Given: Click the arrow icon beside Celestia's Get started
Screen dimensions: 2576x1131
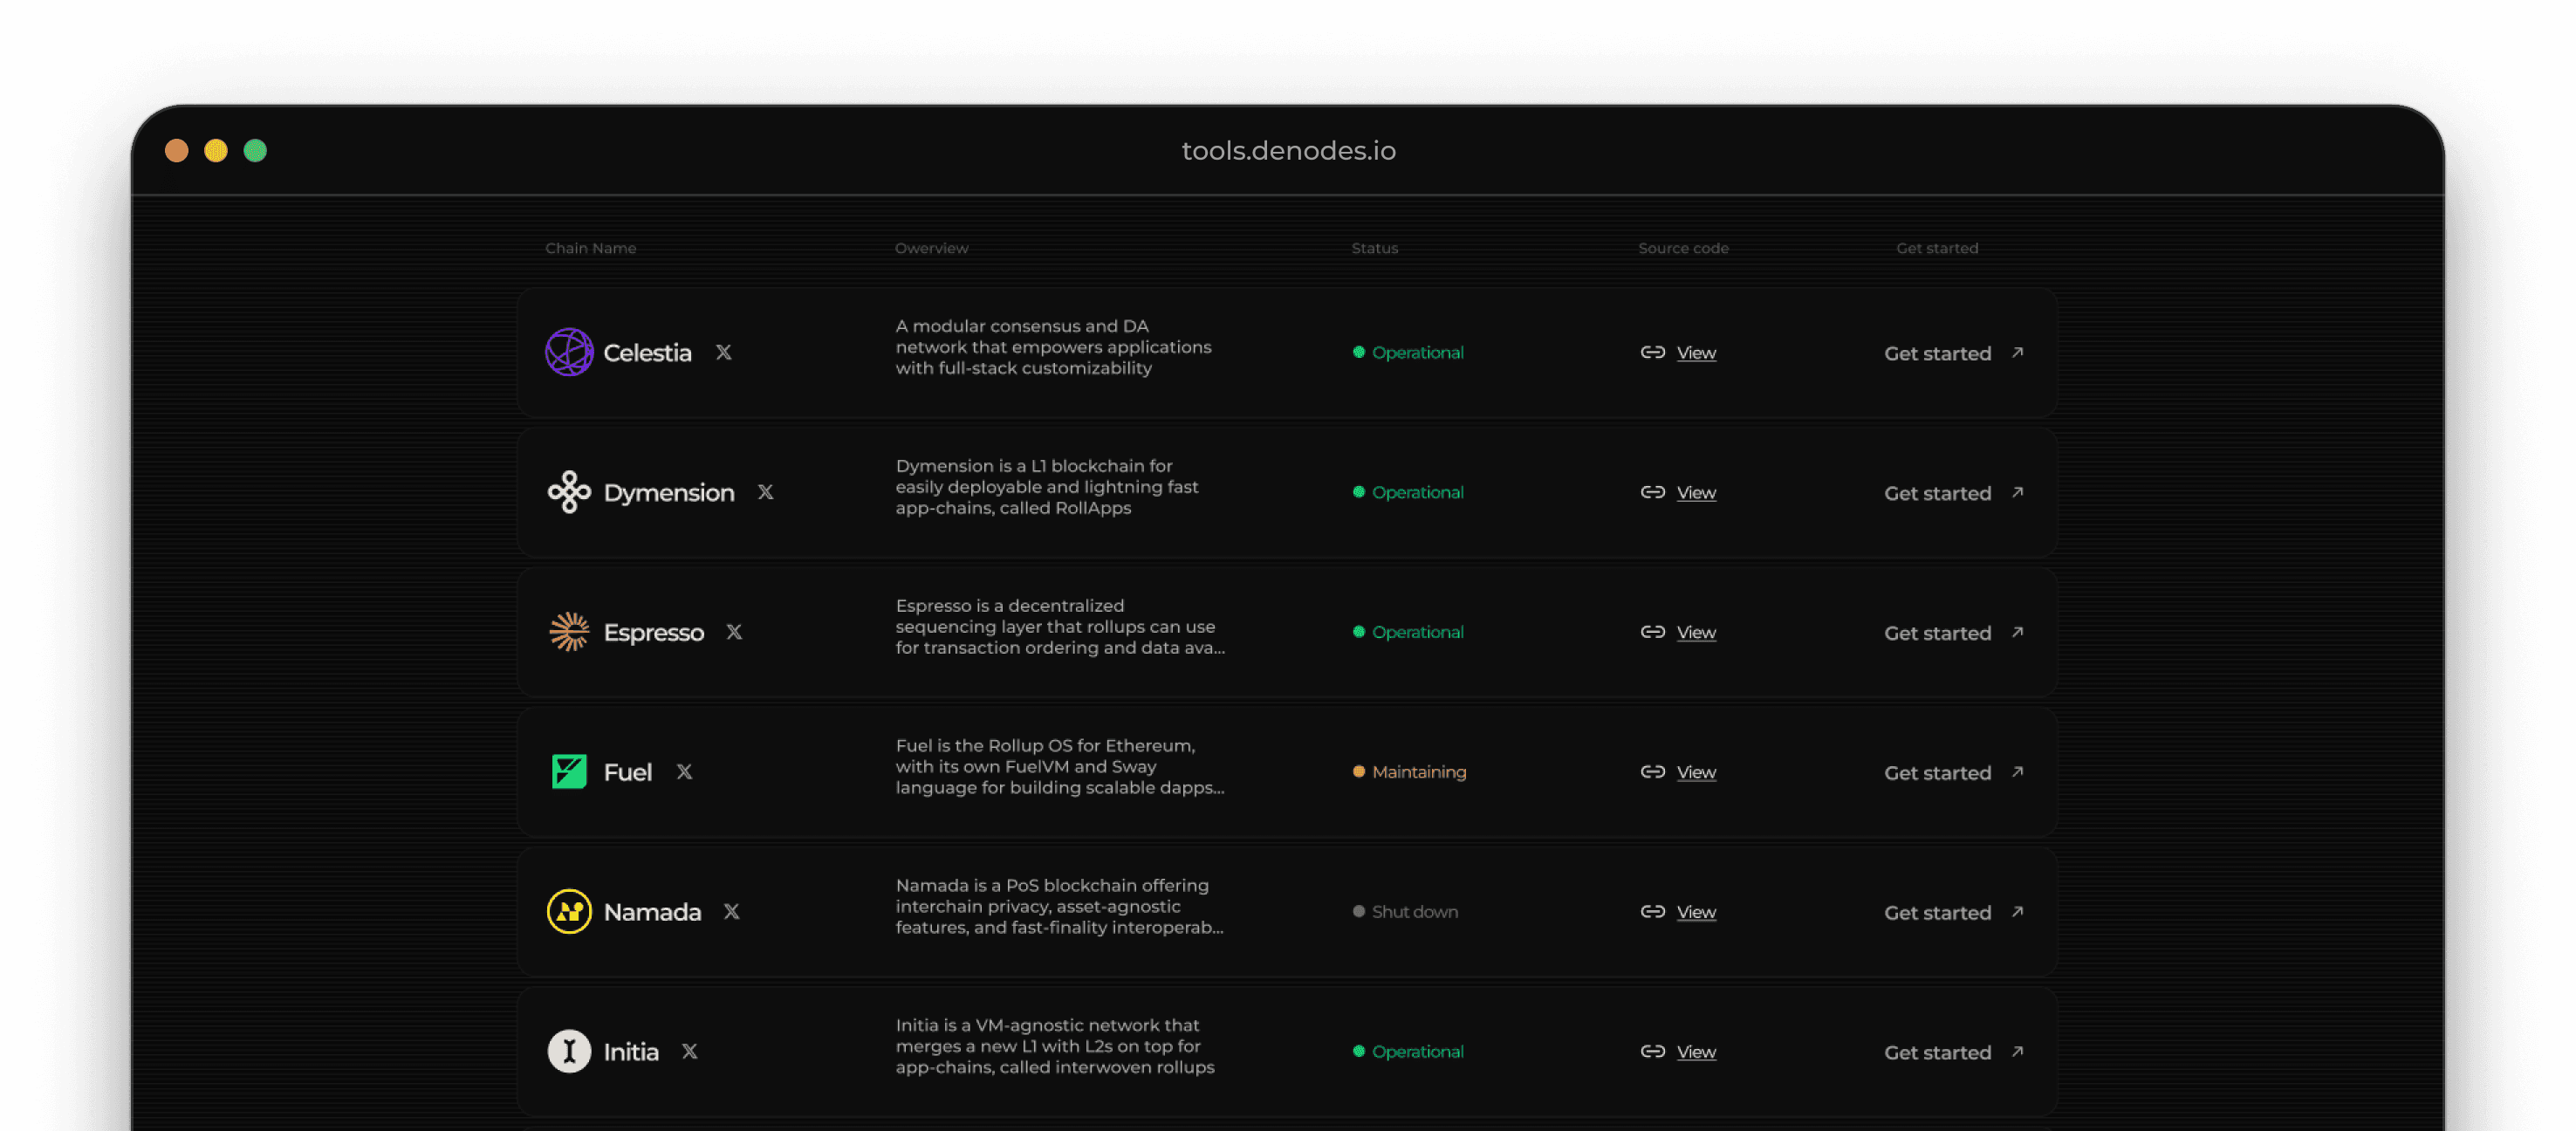Looking at the screenshot, I should [2018, 352].
